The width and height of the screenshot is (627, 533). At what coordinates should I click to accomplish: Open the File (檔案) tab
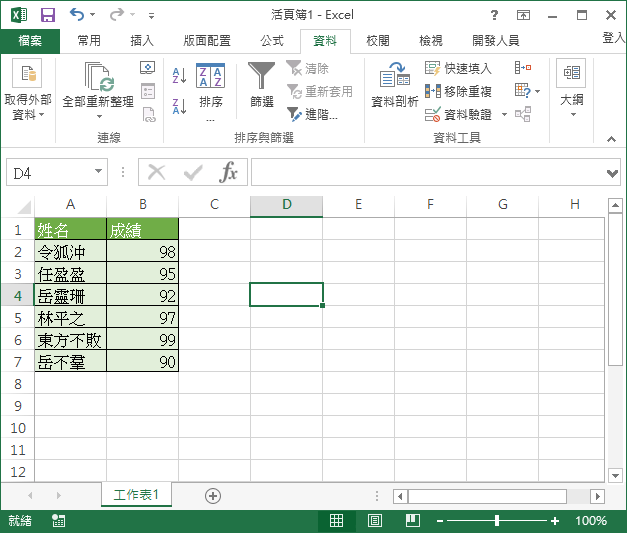30,41
